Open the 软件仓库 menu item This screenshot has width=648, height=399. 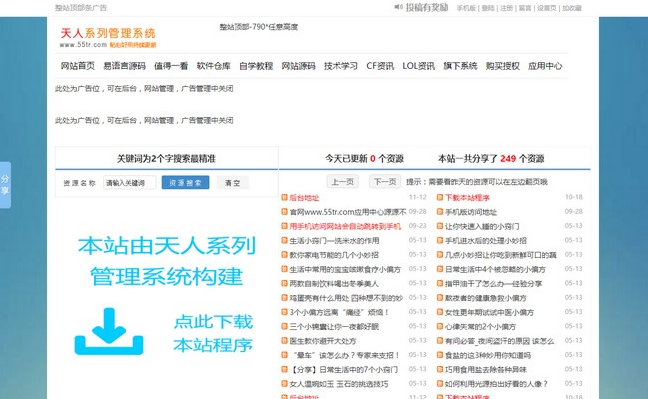(x=214, y=66)
